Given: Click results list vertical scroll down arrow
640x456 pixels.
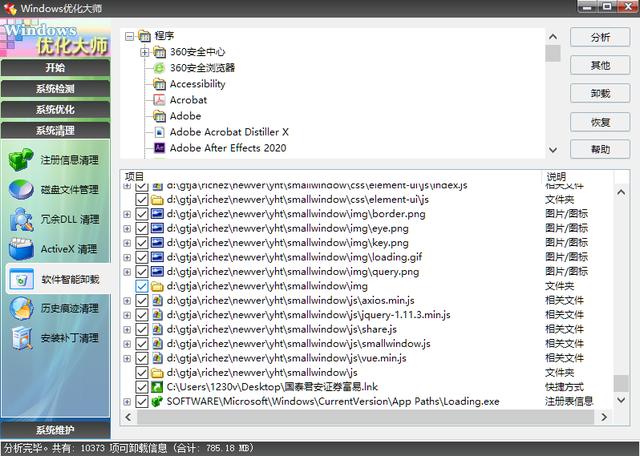Looking at the screenshot, I should 621,400.
